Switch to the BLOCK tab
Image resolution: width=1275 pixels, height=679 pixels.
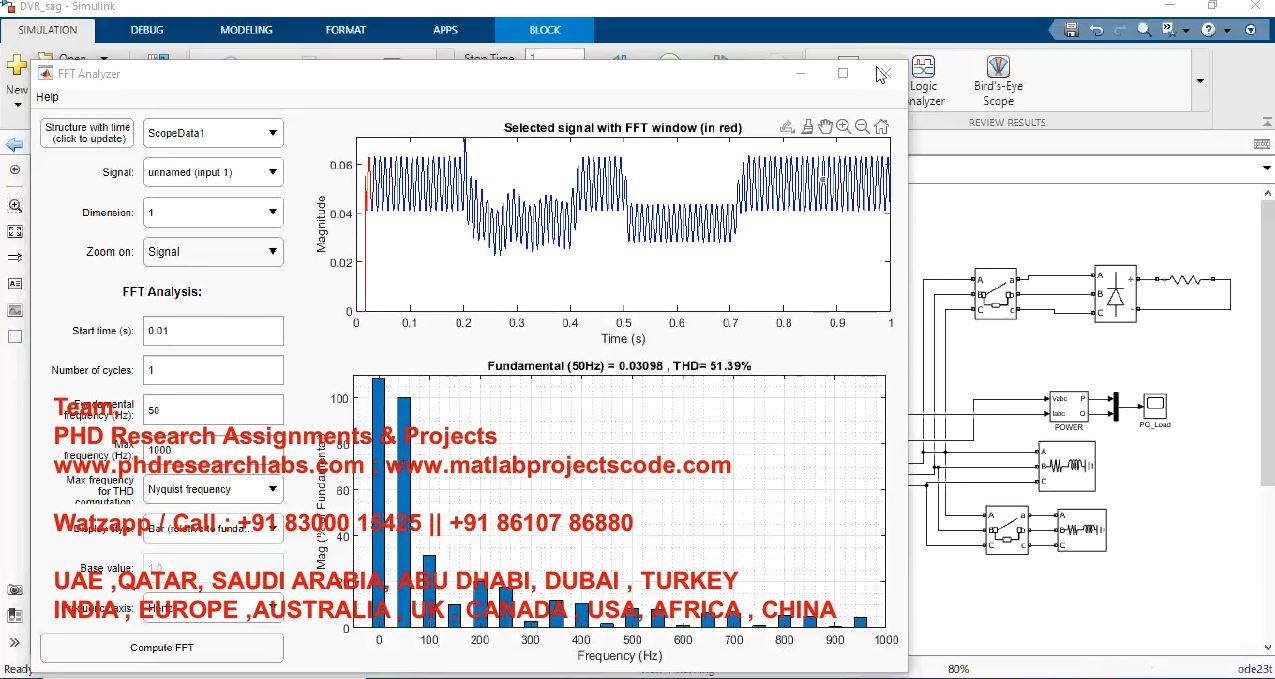click(545, 30)
